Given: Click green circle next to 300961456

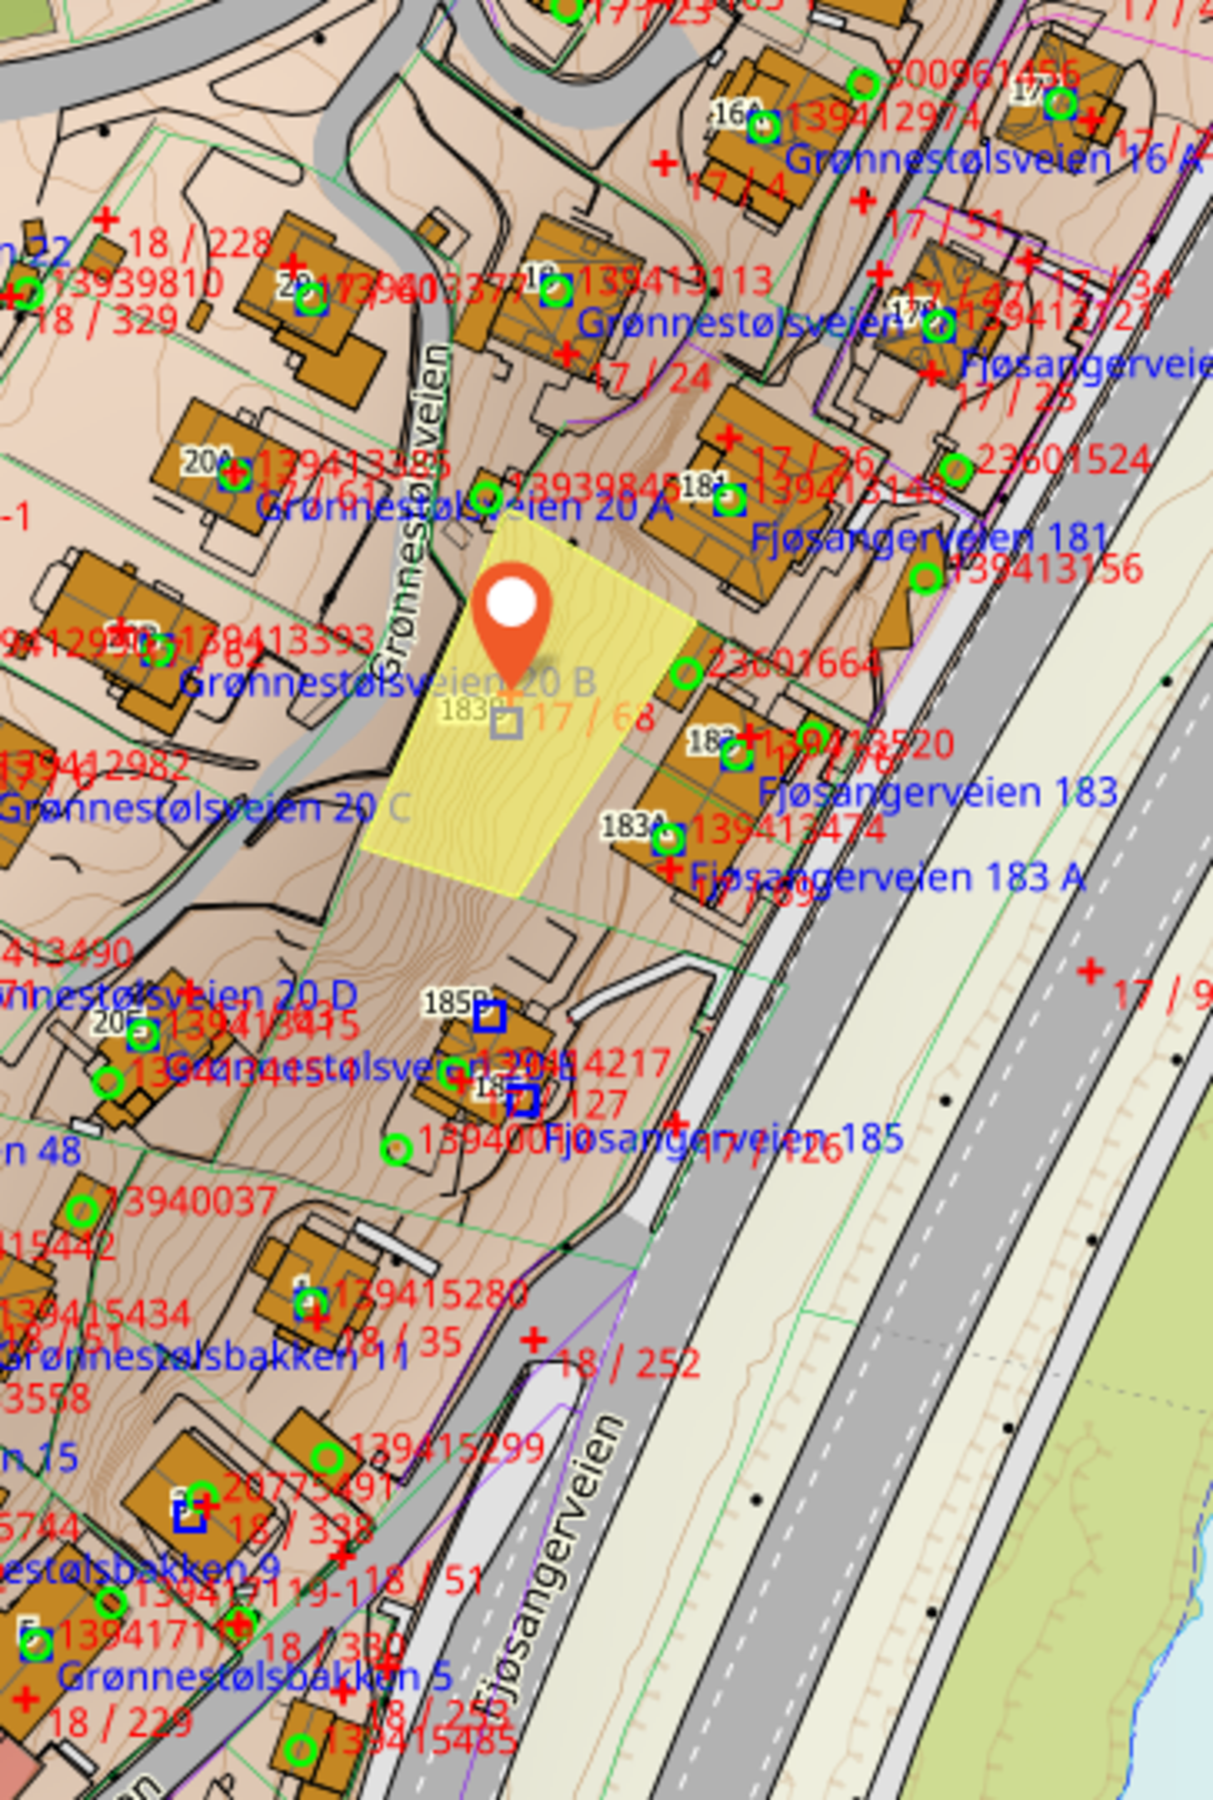Looking at the screenshot, I should click(x=864, y=85).
